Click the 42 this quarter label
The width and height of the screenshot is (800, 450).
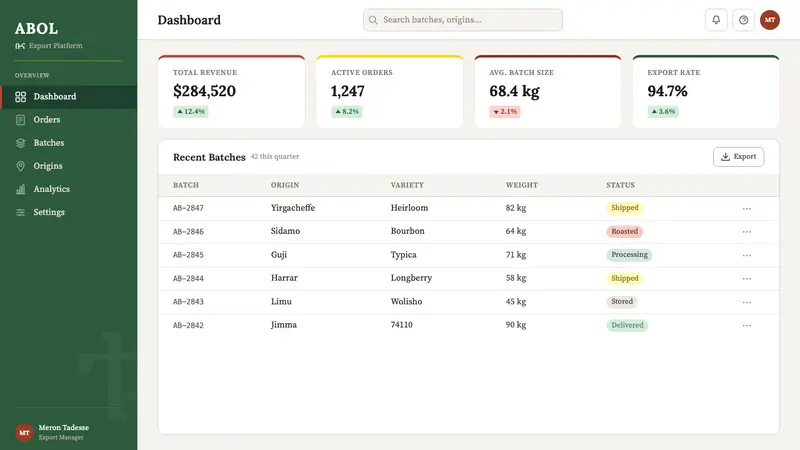click(x=275, y=157)
